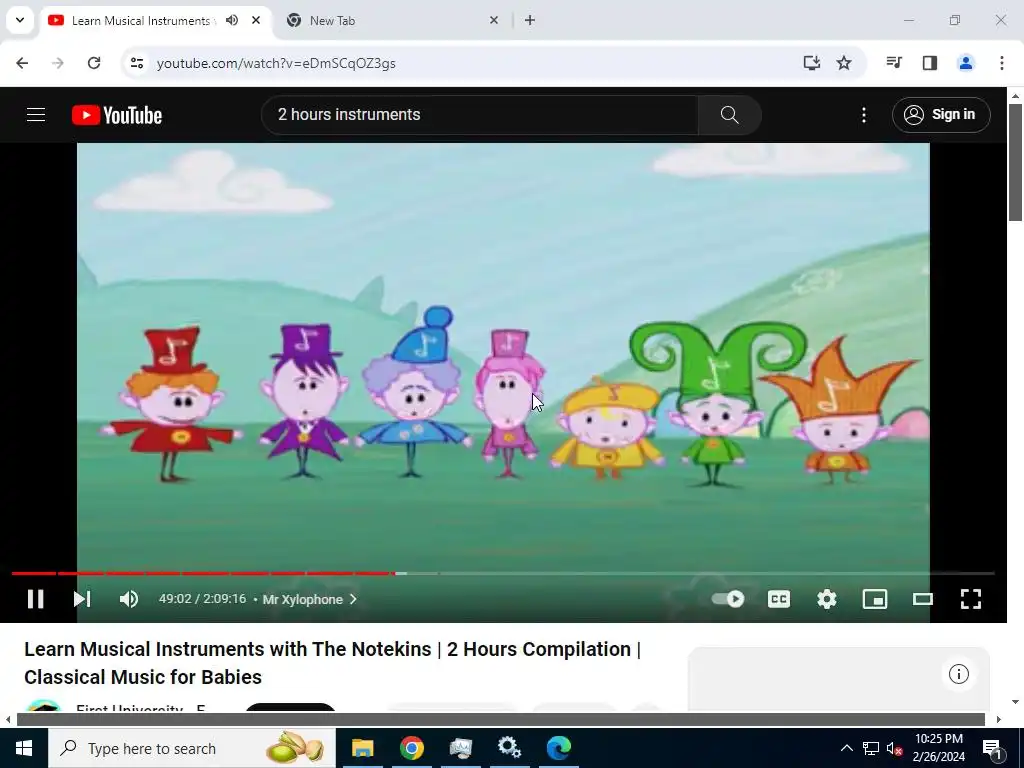Open the system volume tray icon

(894, 749)
